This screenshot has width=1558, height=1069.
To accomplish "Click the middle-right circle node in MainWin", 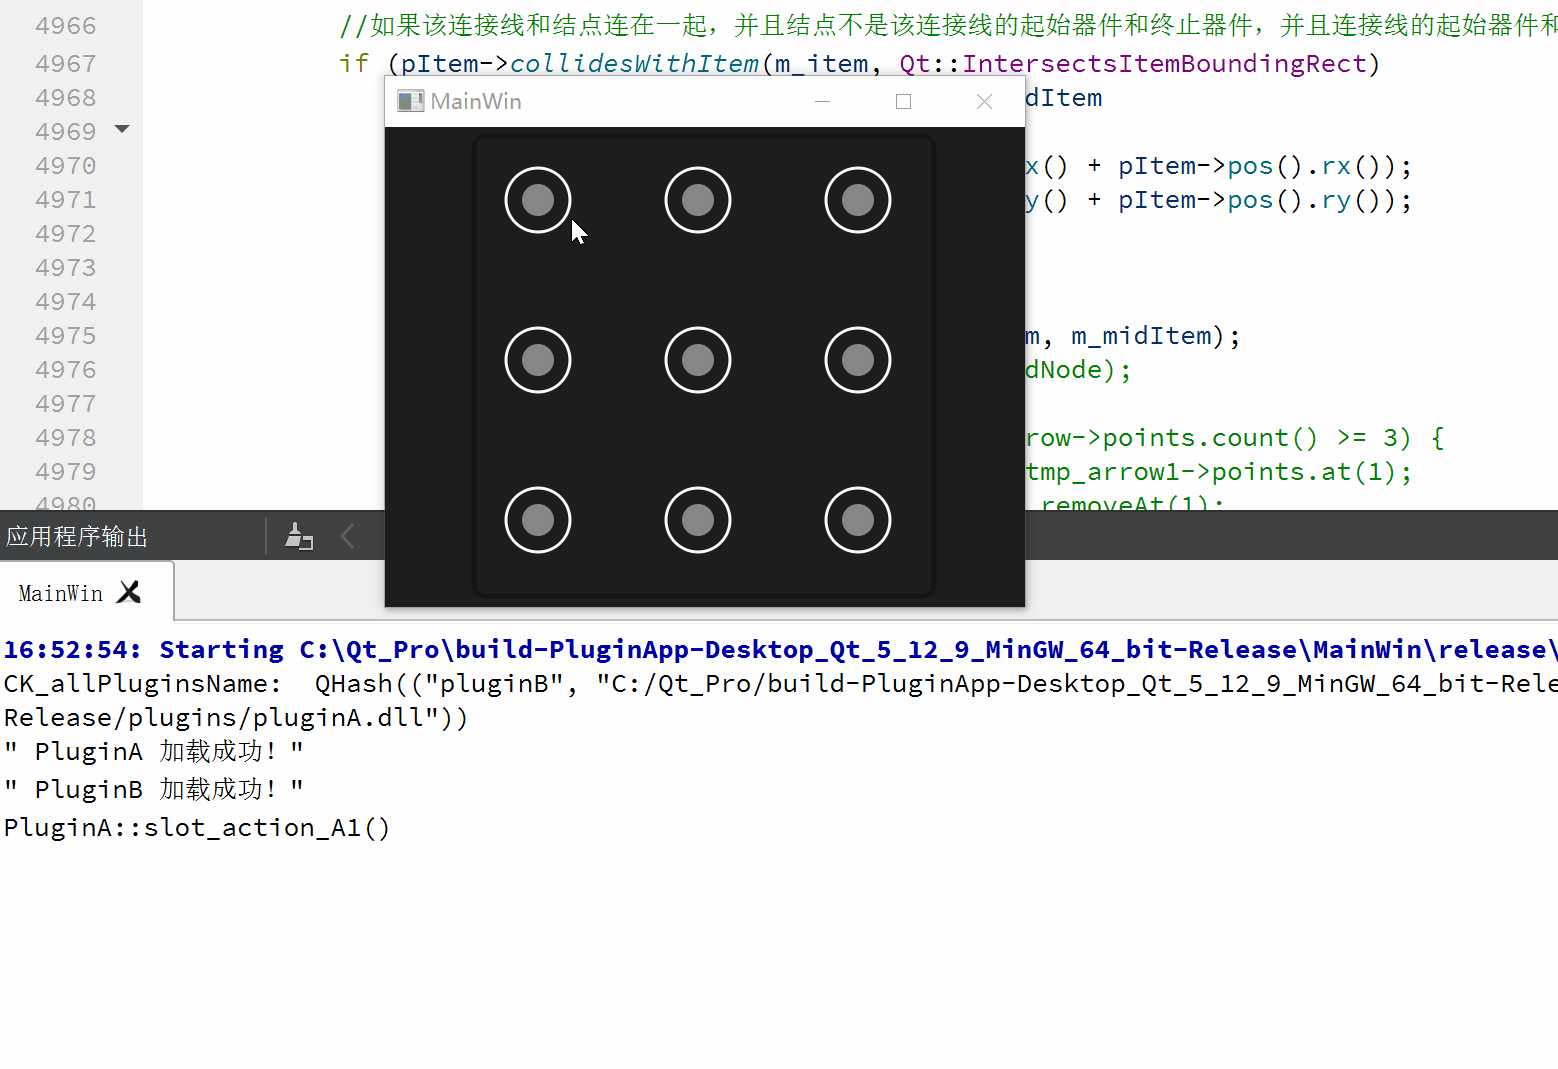I will coord(858,360).
